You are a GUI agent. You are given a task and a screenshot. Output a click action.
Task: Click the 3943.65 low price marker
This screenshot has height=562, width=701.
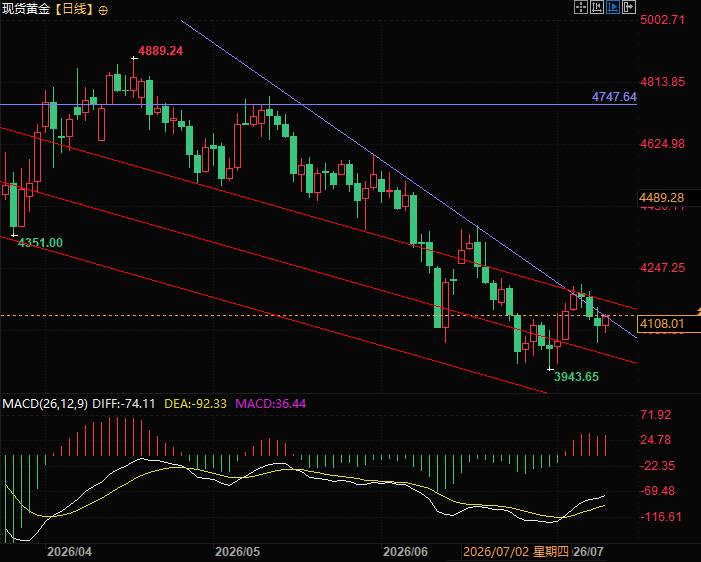click(576, 377)
